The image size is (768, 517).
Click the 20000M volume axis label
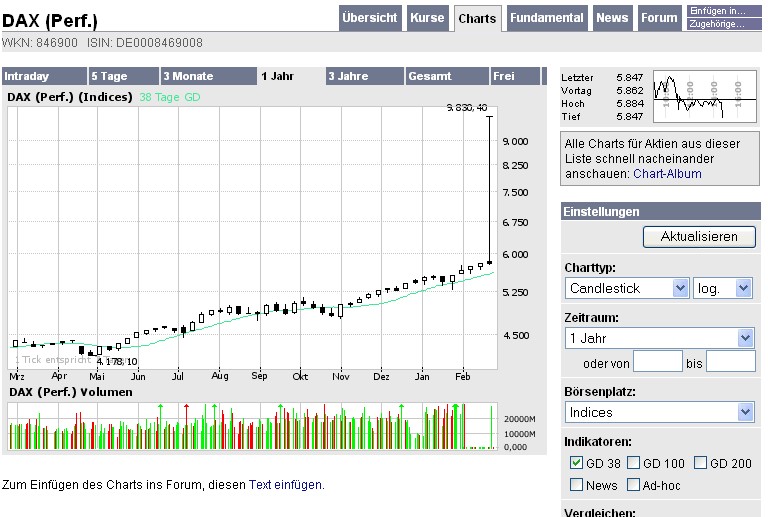pyautogui.click(x=520, y=419)
